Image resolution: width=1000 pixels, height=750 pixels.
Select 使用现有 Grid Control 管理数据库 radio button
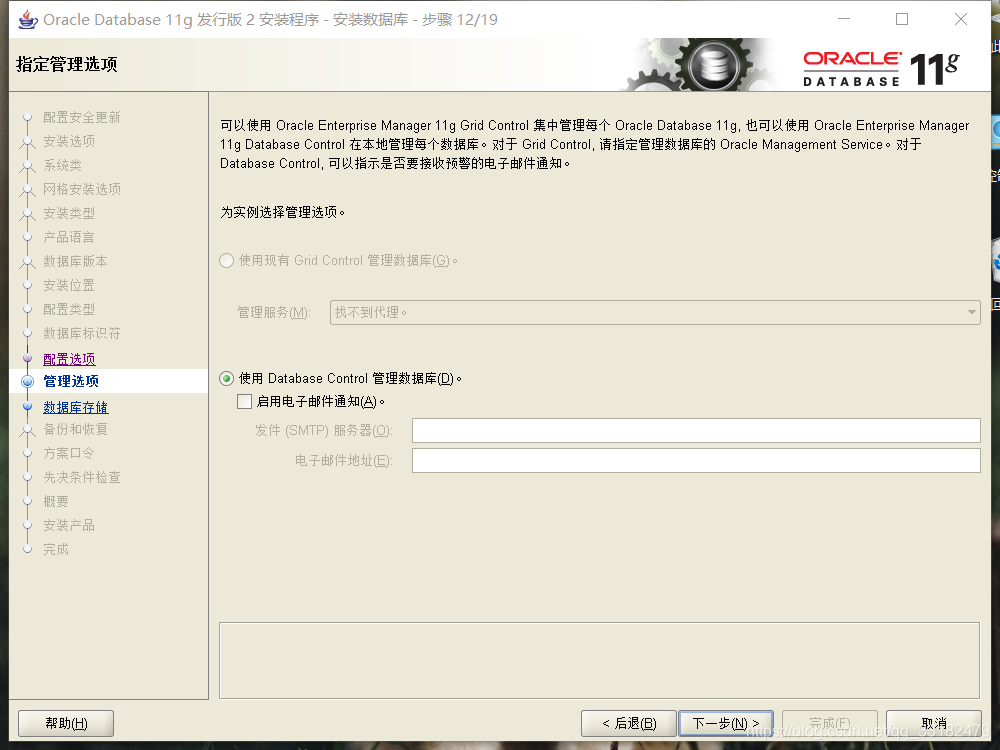[x=226, y=261]
